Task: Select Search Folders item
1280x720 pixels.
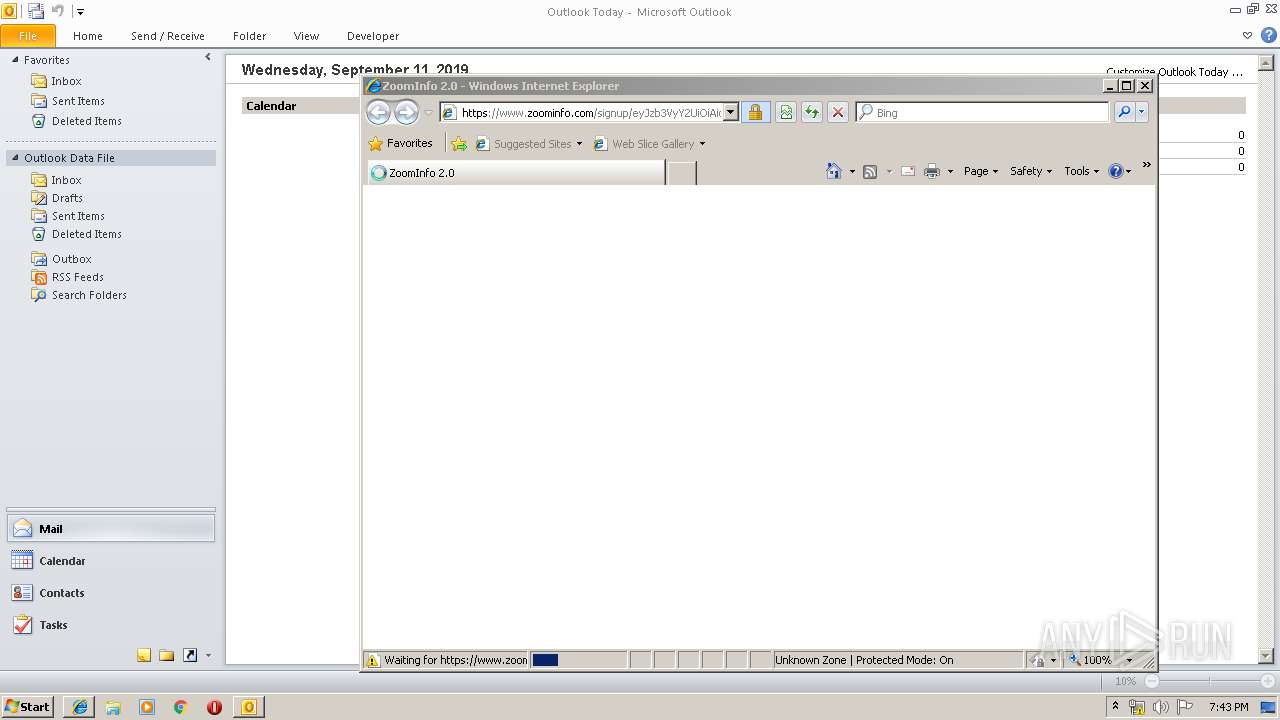Action: [x=89, y=295]
